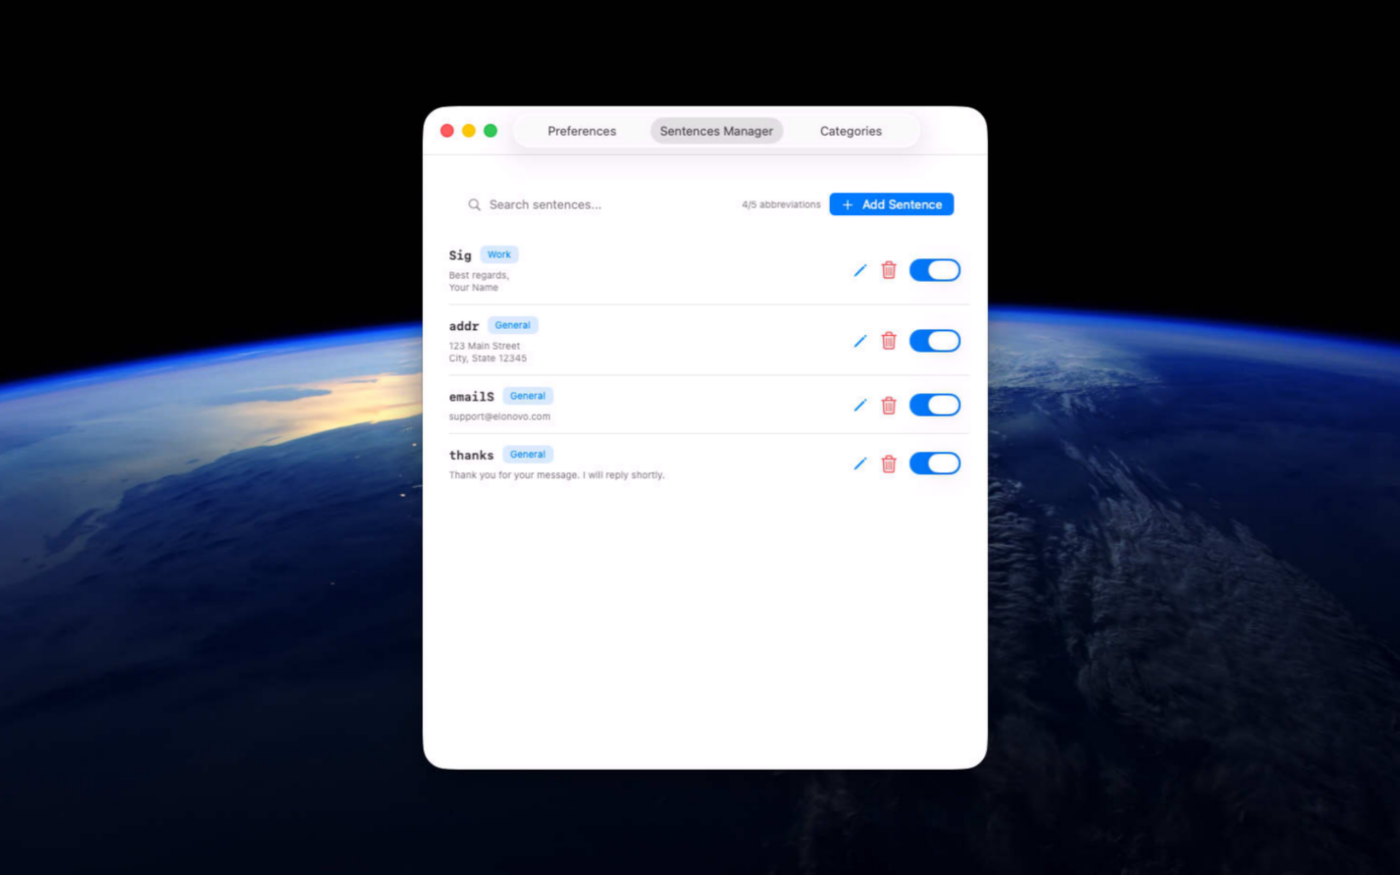The image size is (1400, 875).
Task: Click the Add Sentence button
Action: click(x=891, y=204)
